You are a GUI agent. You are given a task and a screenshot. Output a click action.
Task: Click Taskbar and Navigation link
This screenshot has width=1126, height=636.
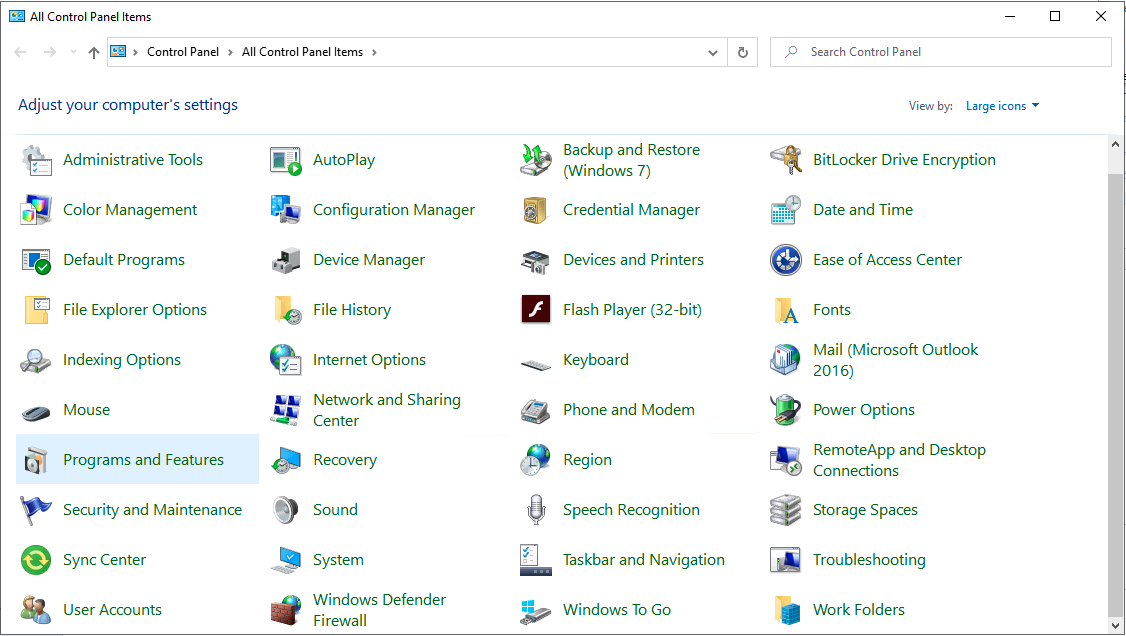(643, 560)
